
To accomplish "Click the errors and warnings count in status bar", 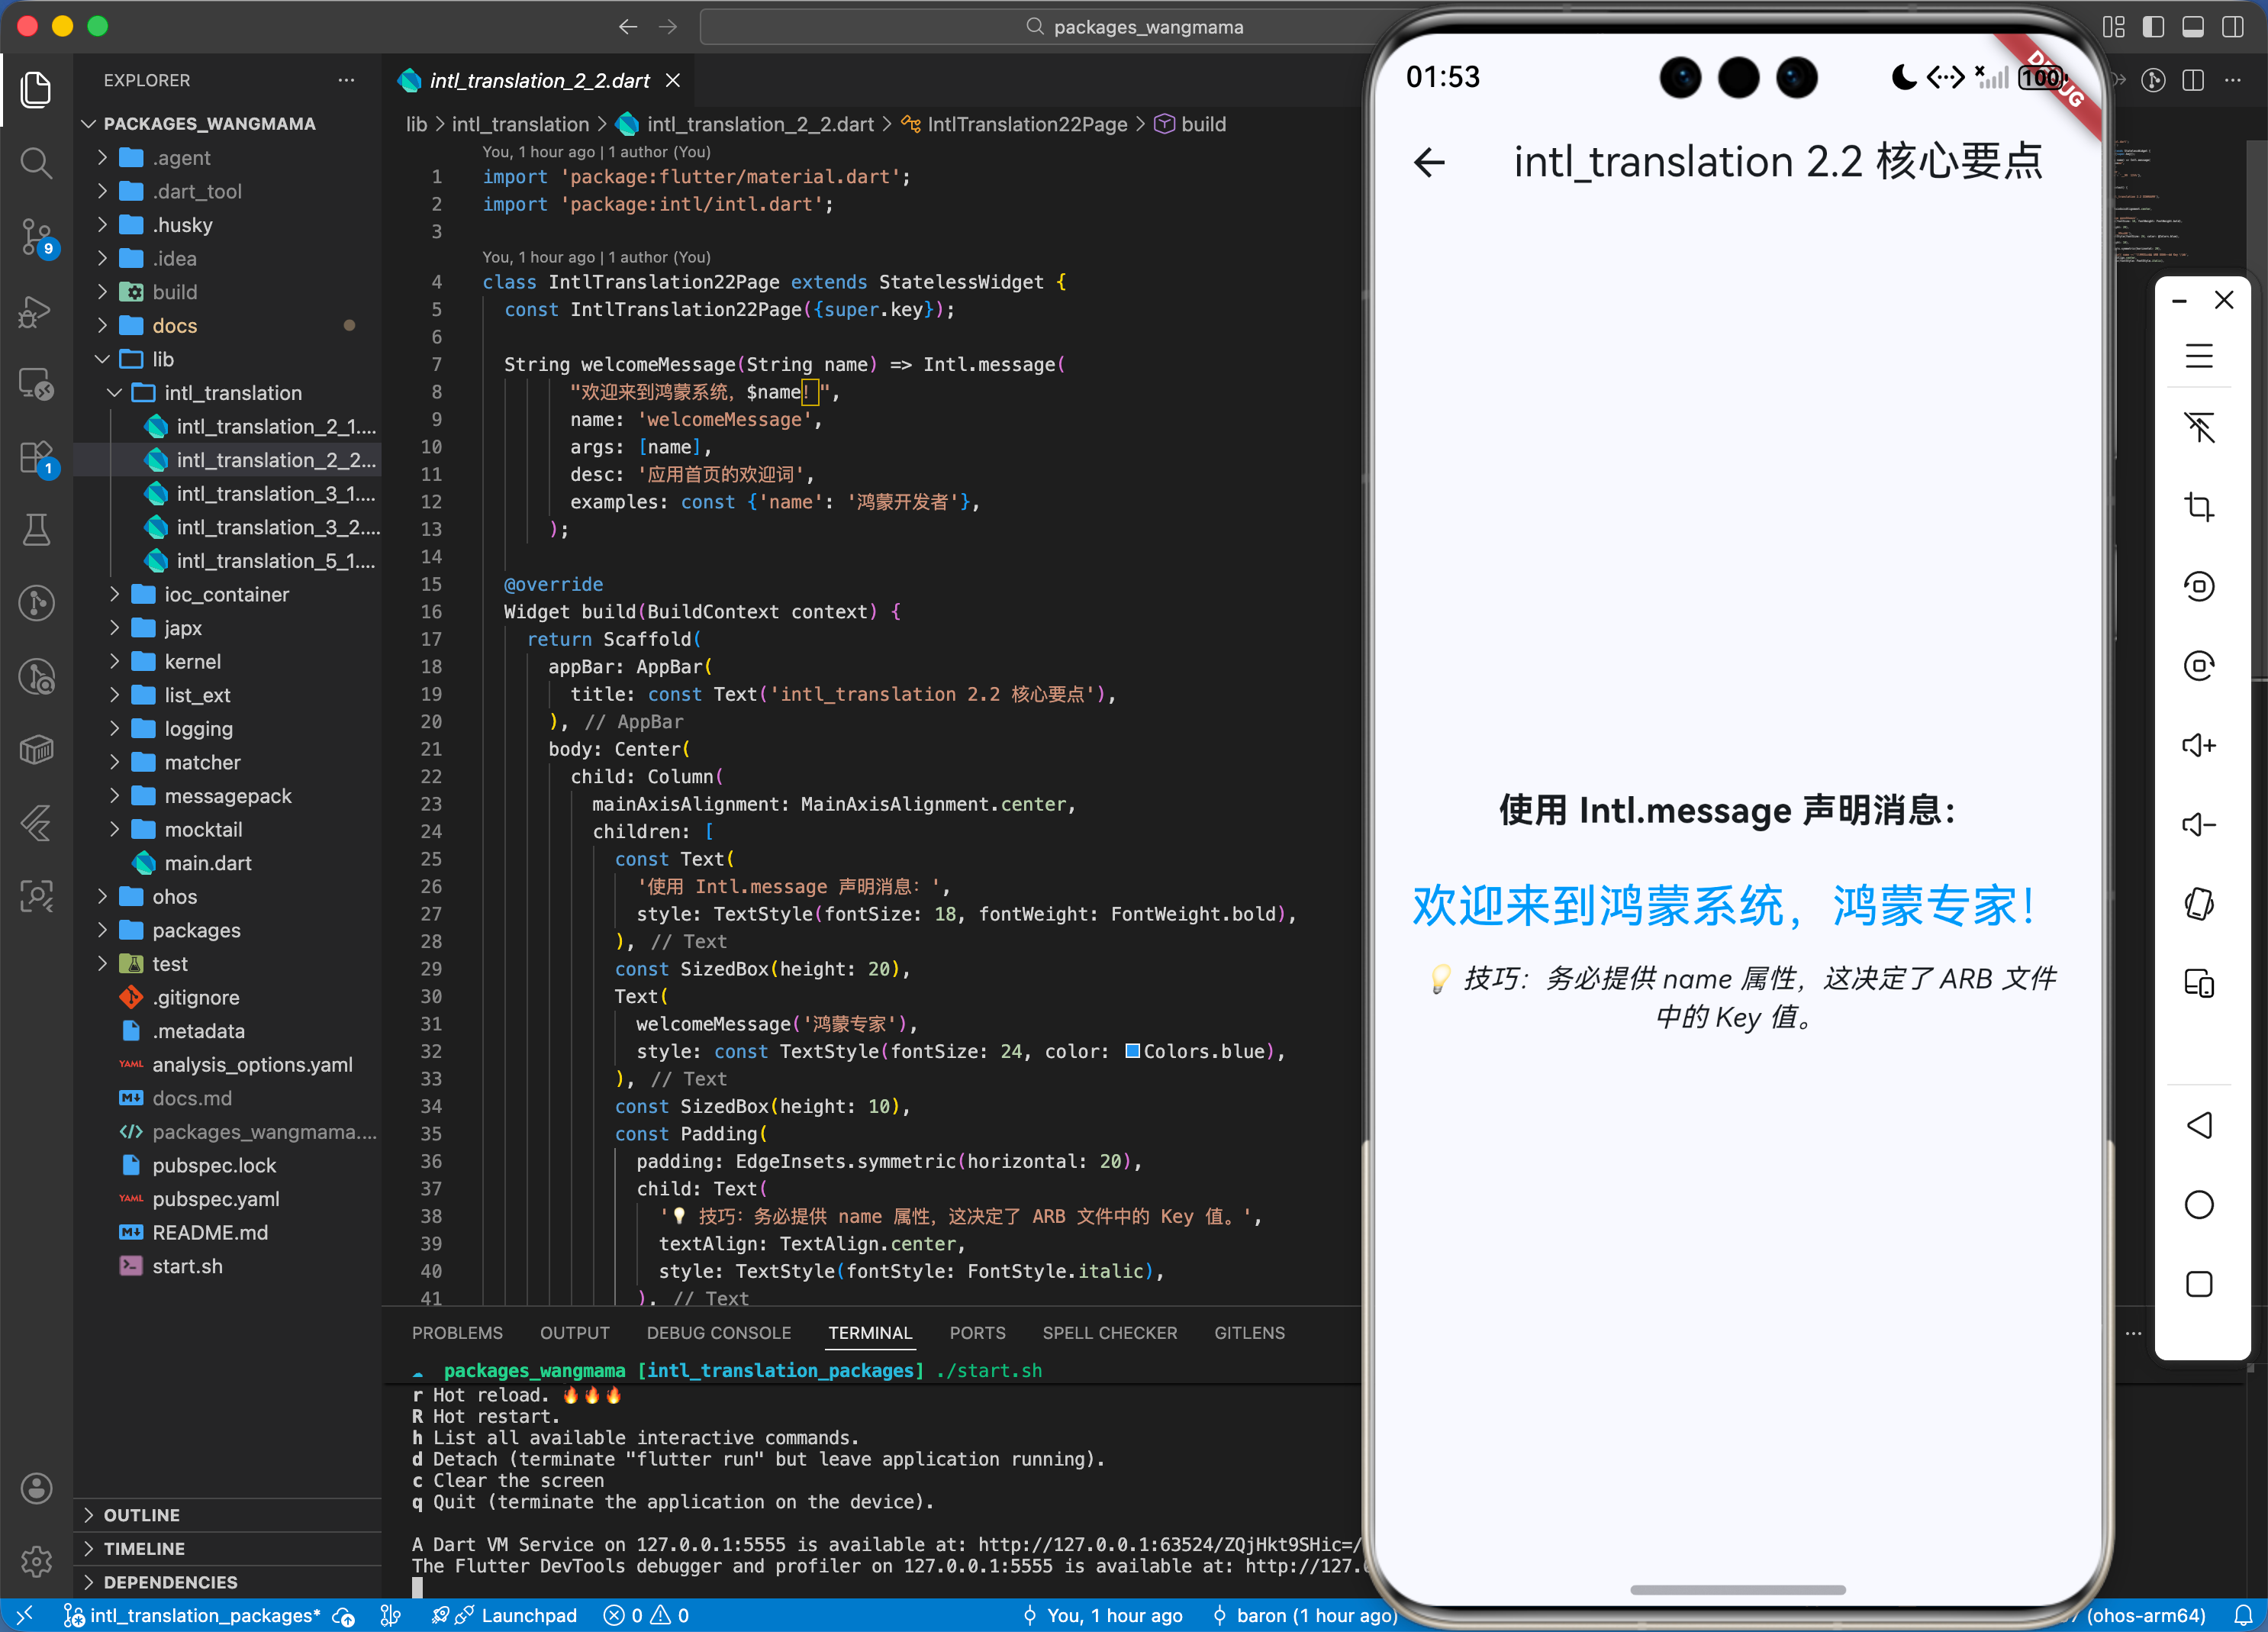I will (647, 1615).
